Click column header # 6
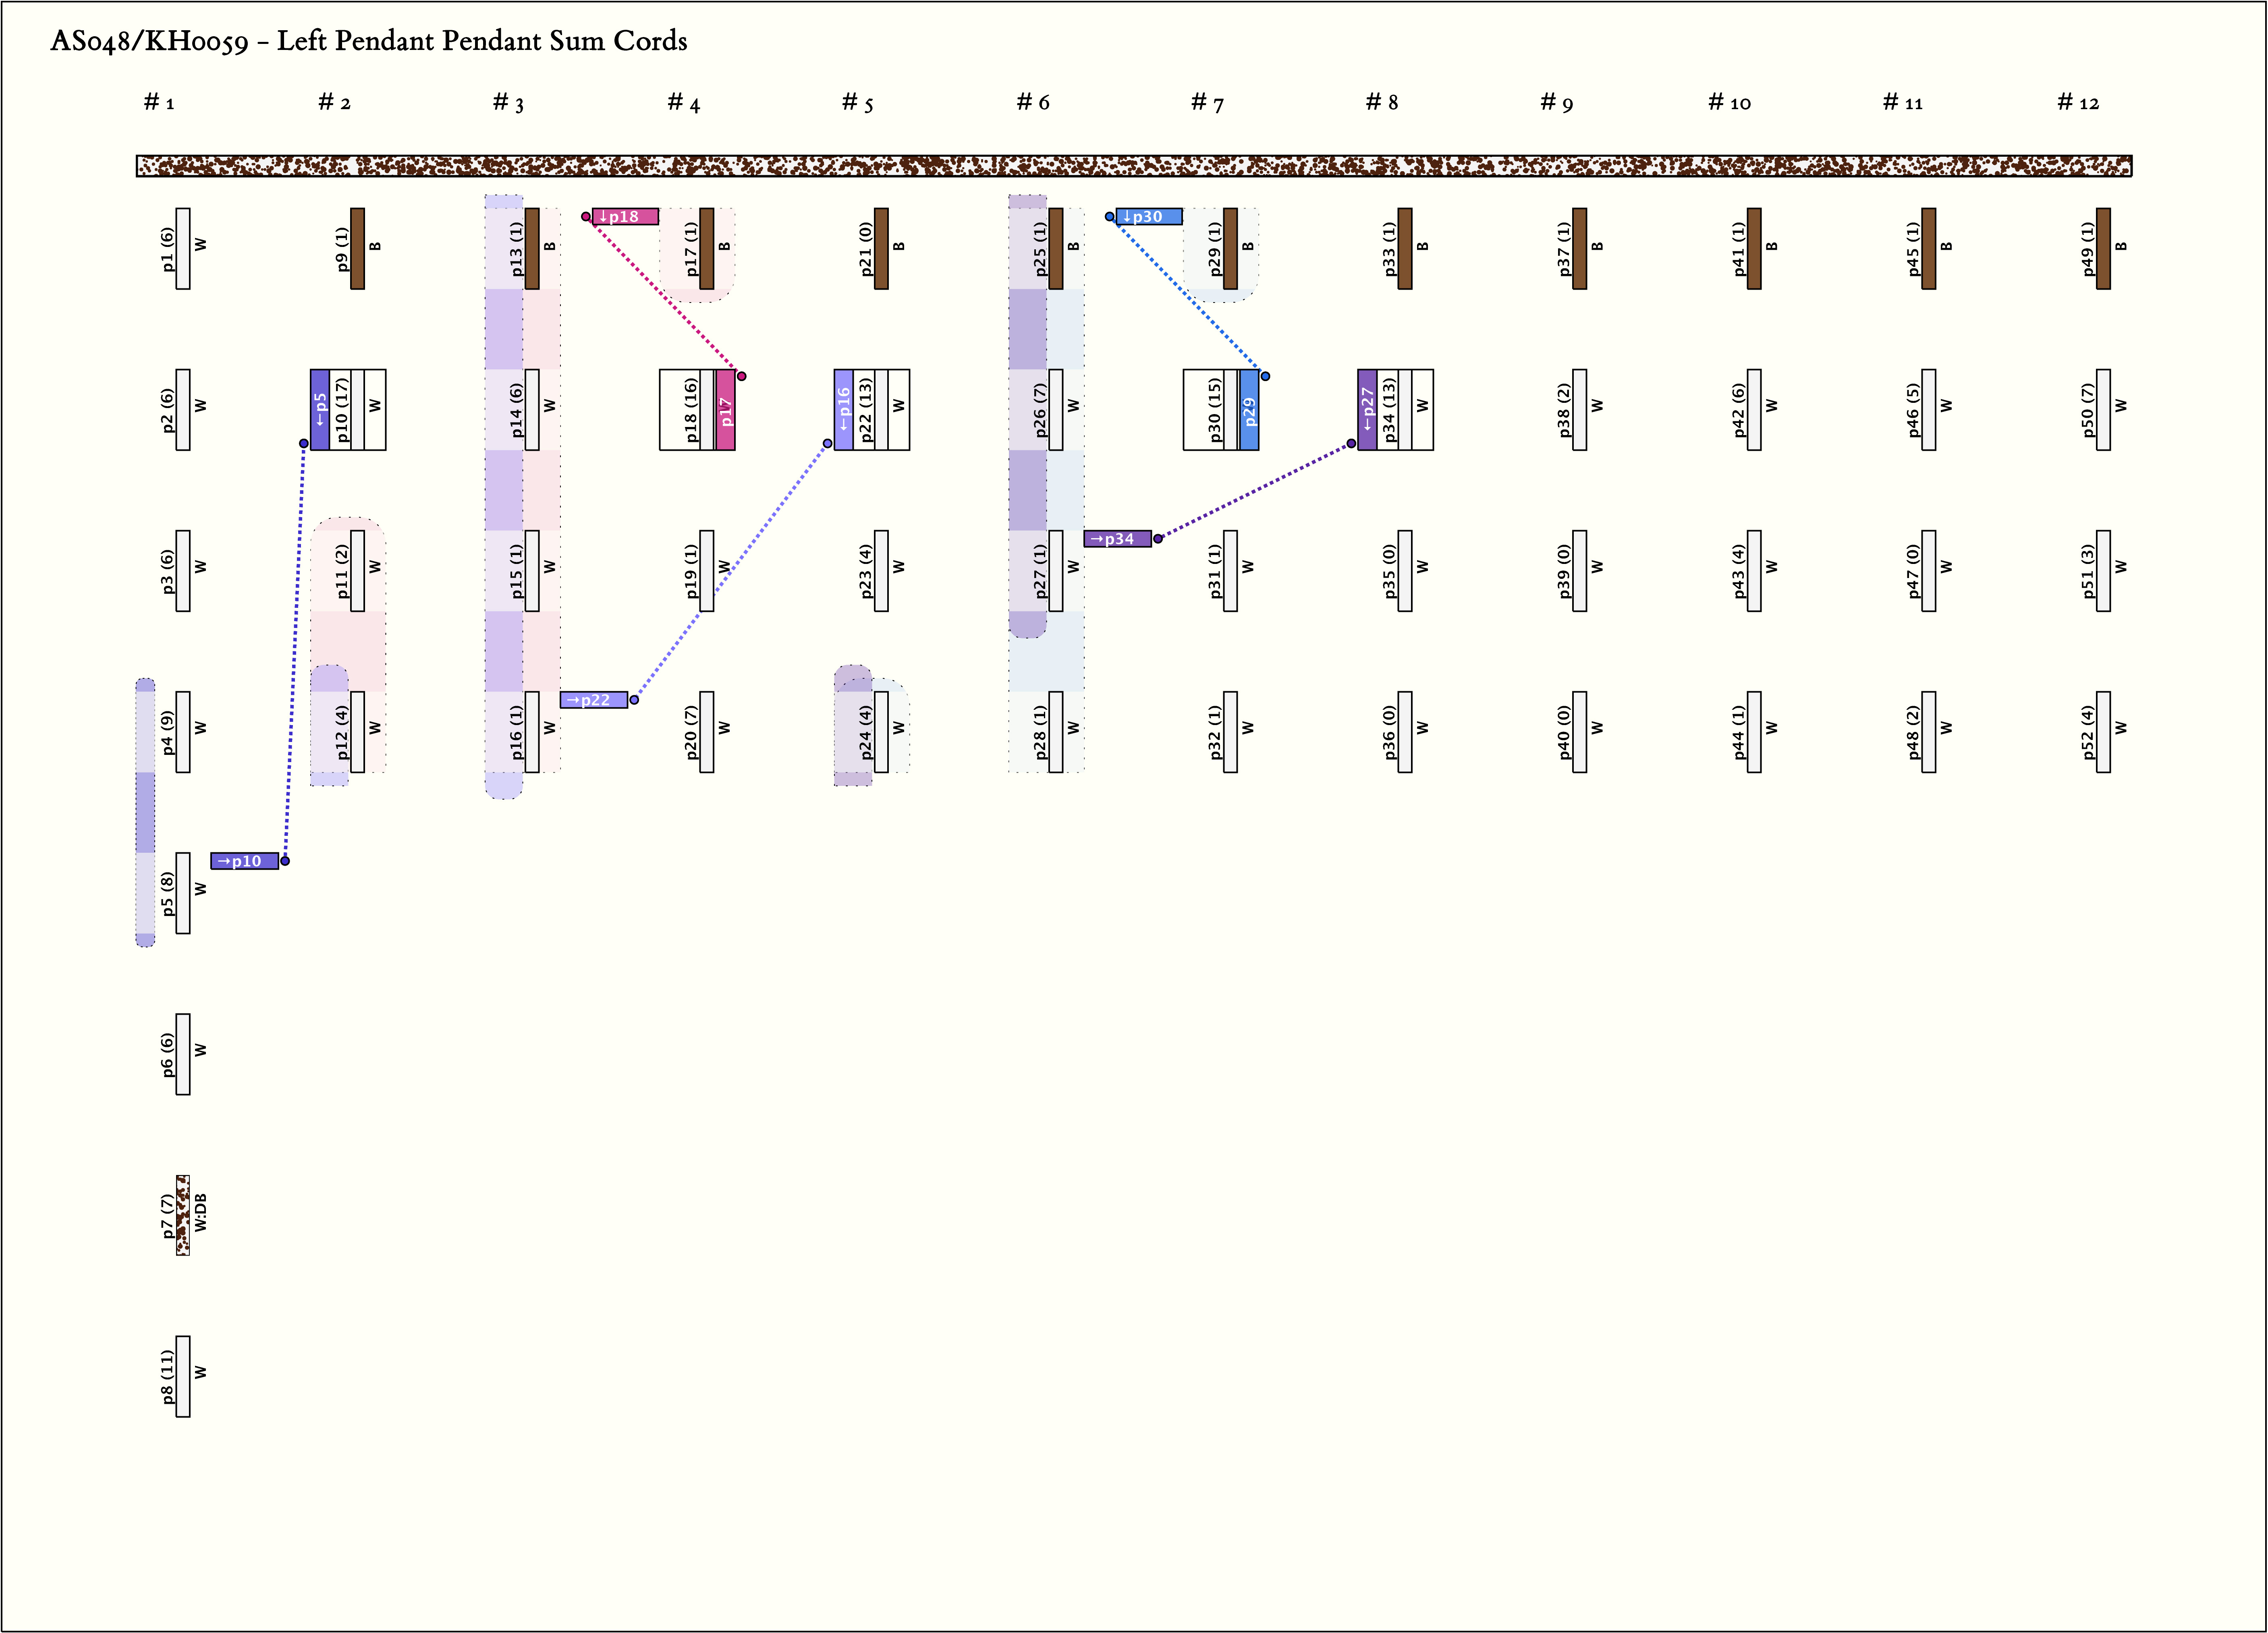 [1033, 102]
